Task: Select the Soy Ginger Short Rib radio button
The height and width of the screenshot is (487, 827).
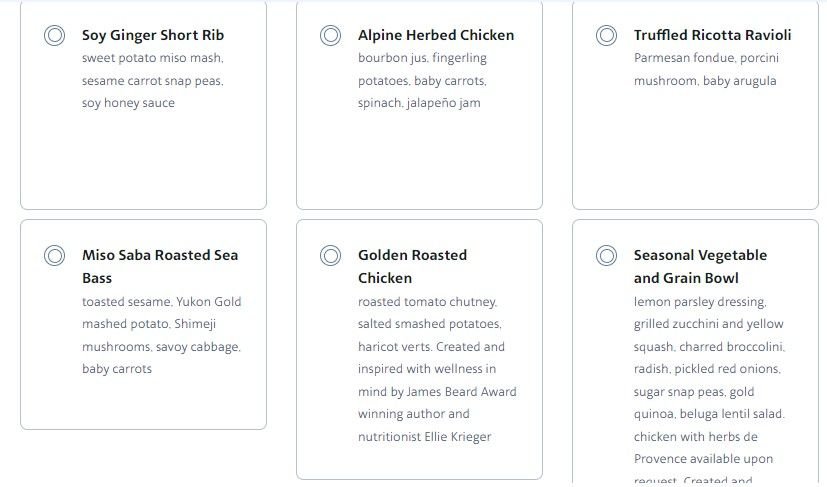Action: click(55, 36)
